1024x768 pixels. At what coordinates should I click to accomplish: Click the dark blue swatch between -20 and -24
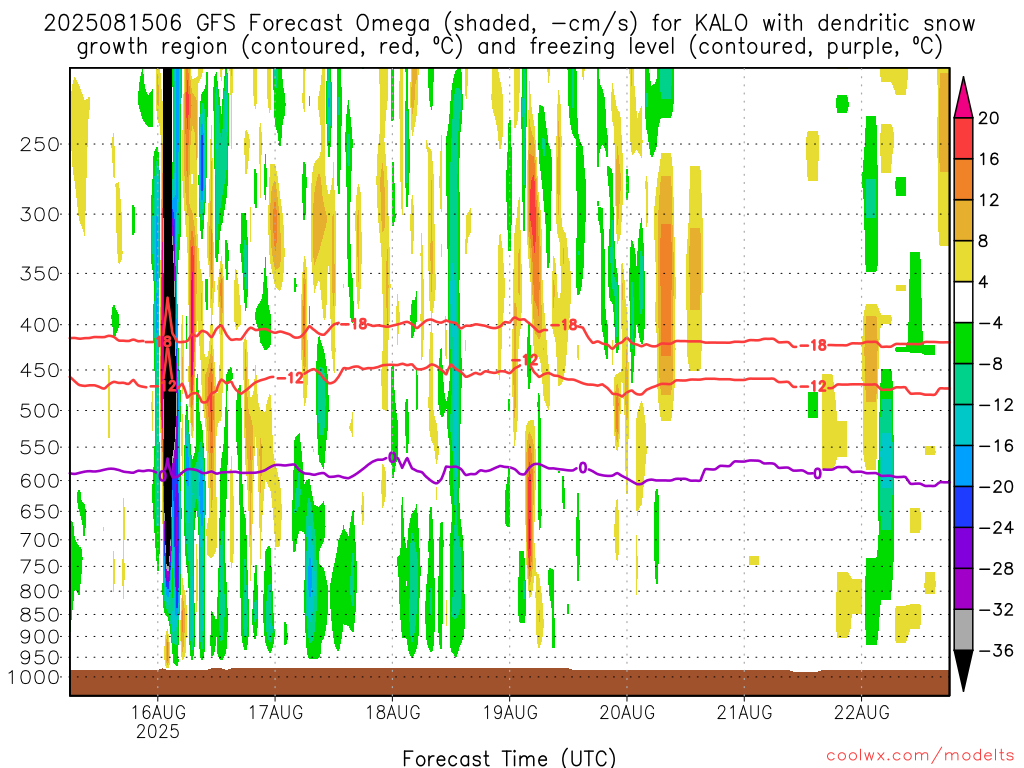pos(963,507)
